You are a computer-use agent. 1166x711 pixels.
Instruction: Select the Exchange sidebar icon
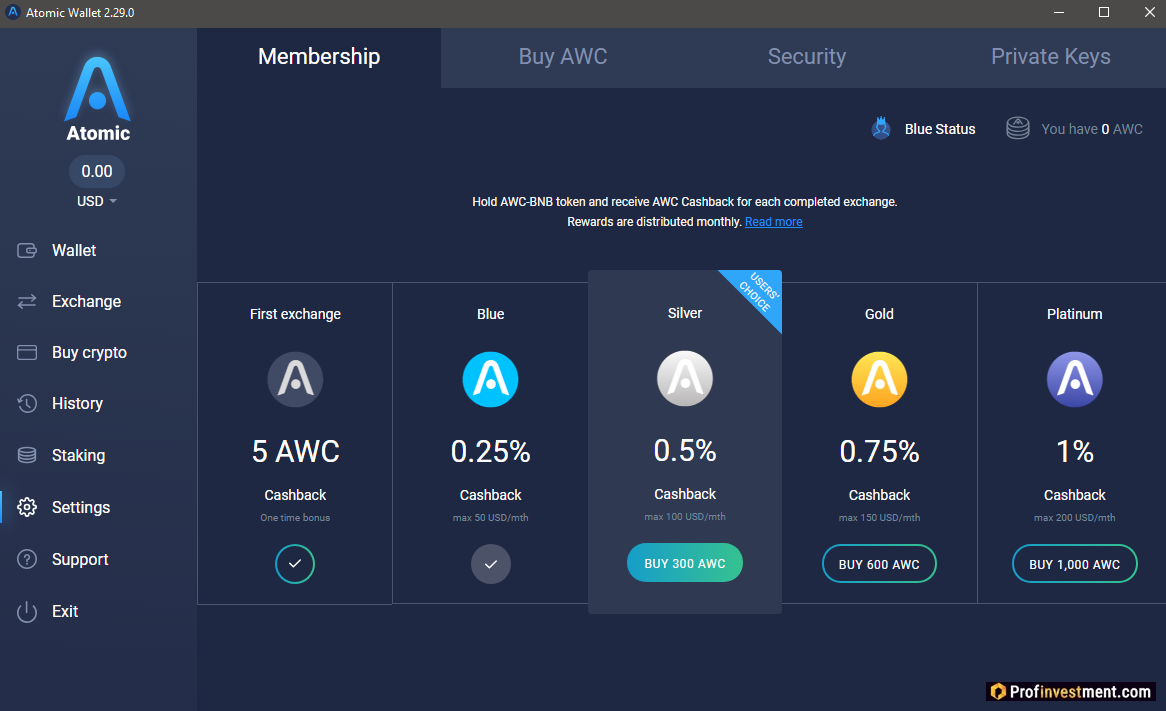click(x=28, y=301)
